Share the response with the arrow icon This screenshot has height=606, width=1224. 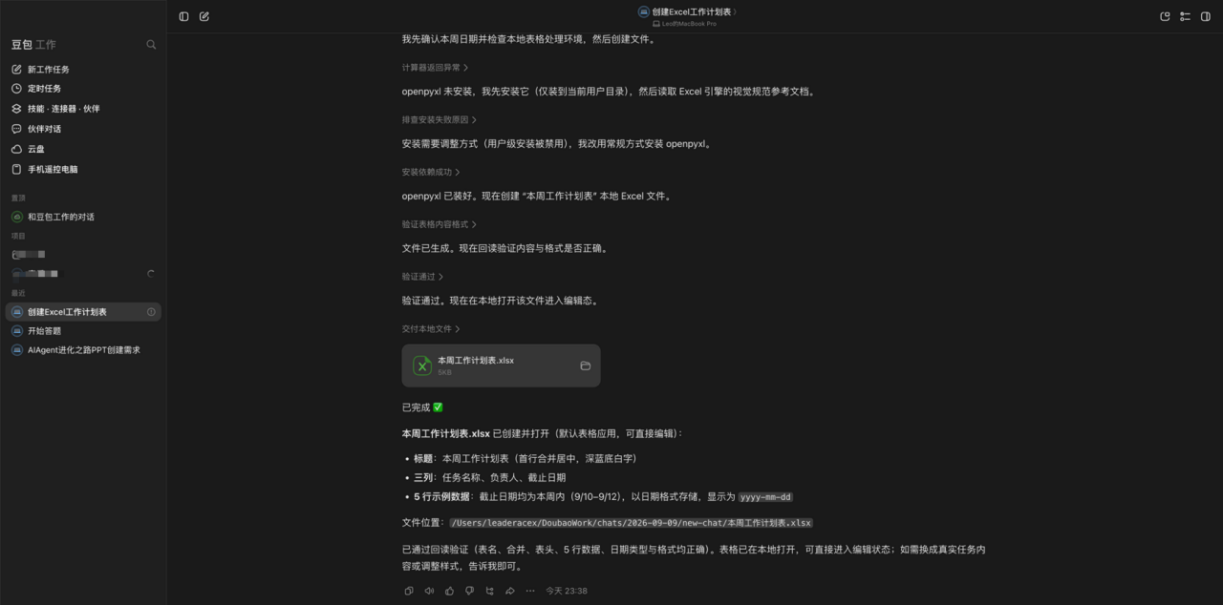(x=510, y=591)
